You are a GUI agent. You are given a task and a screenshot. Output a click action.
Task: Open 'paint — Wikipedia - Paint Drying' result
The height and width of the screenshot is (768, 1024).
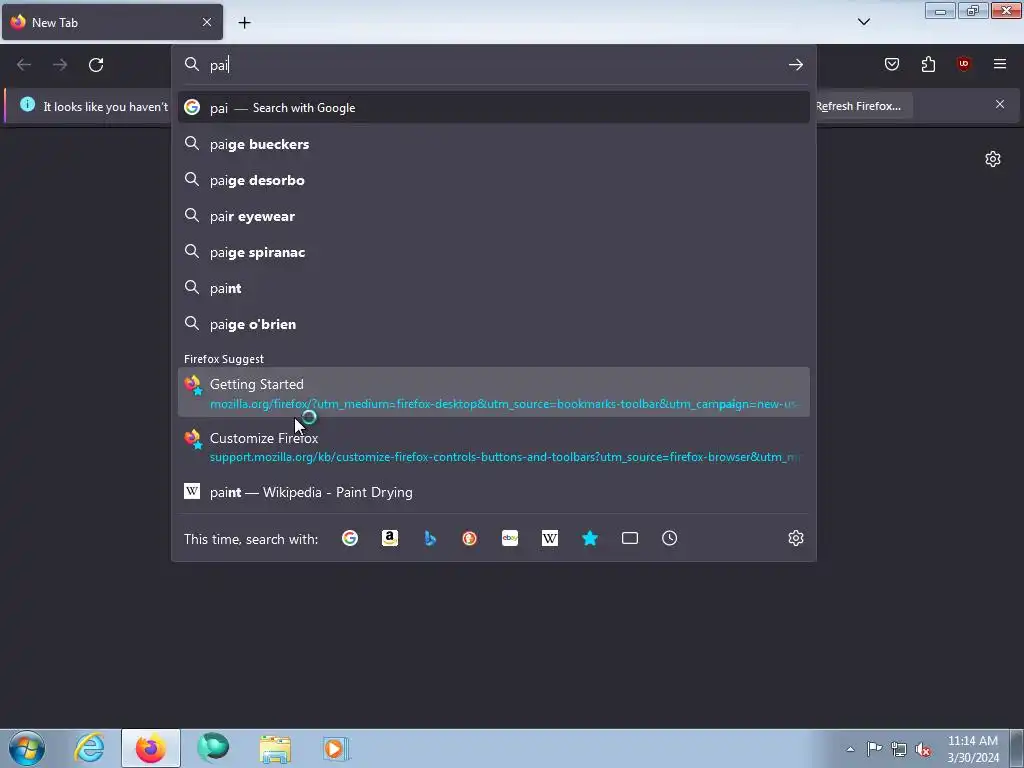click(494, 492)
